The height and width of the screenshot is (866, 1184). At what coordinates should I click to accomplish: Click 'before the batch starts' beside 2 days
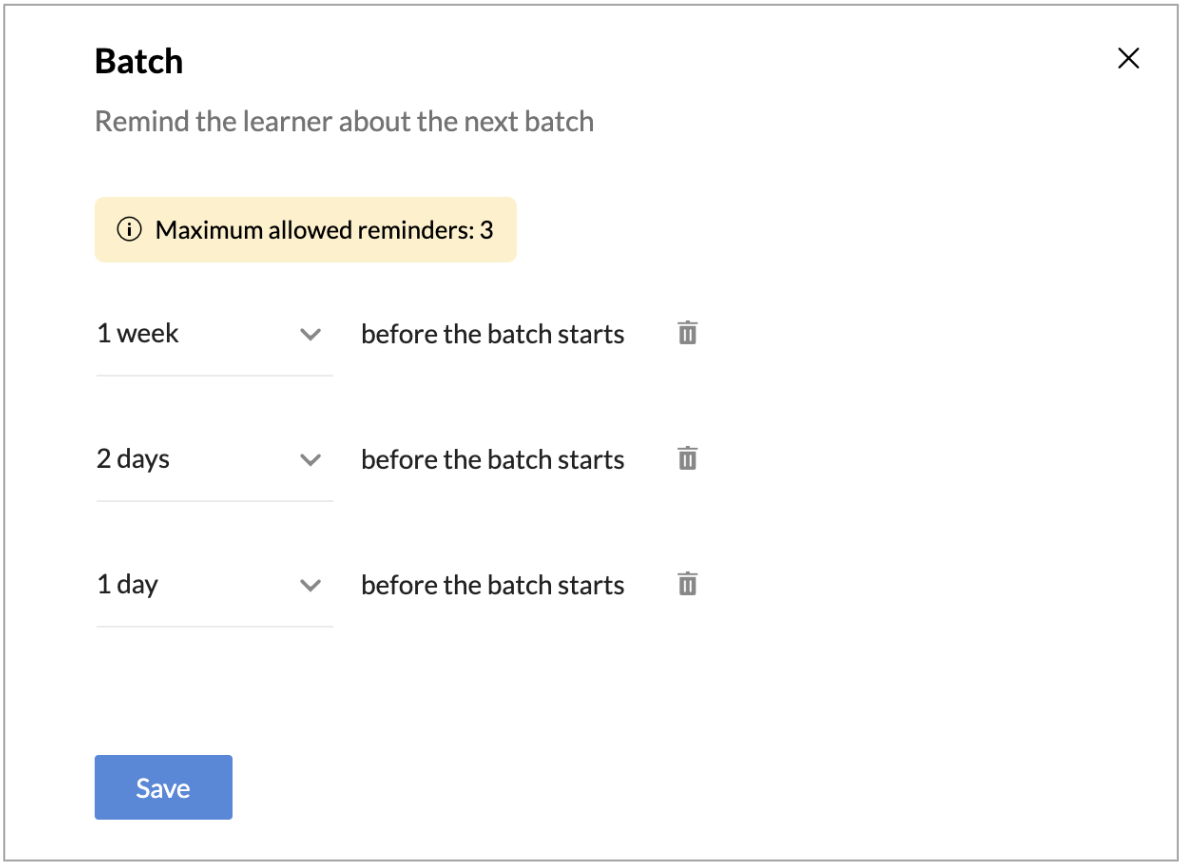coord(492,460)
